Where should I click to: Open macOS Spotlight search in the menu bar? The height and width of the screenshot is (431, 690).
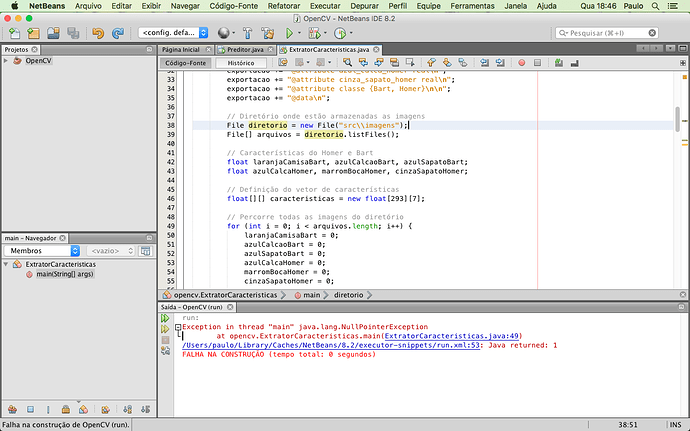(x=655, y=6)
